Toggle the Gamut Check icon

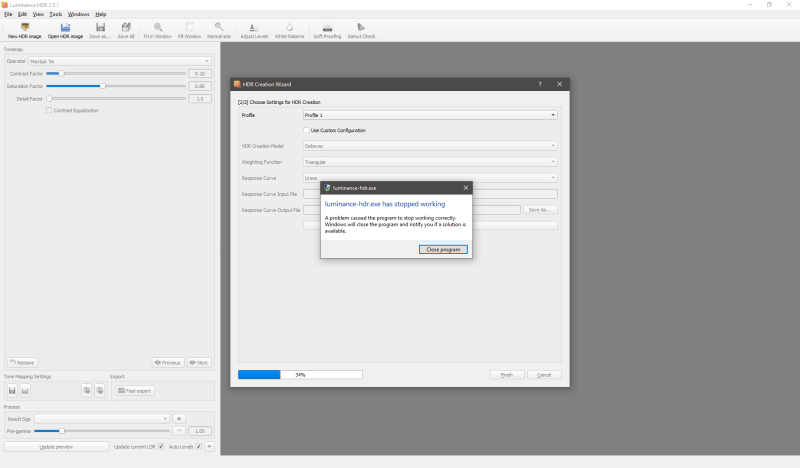tap(361, 27)
